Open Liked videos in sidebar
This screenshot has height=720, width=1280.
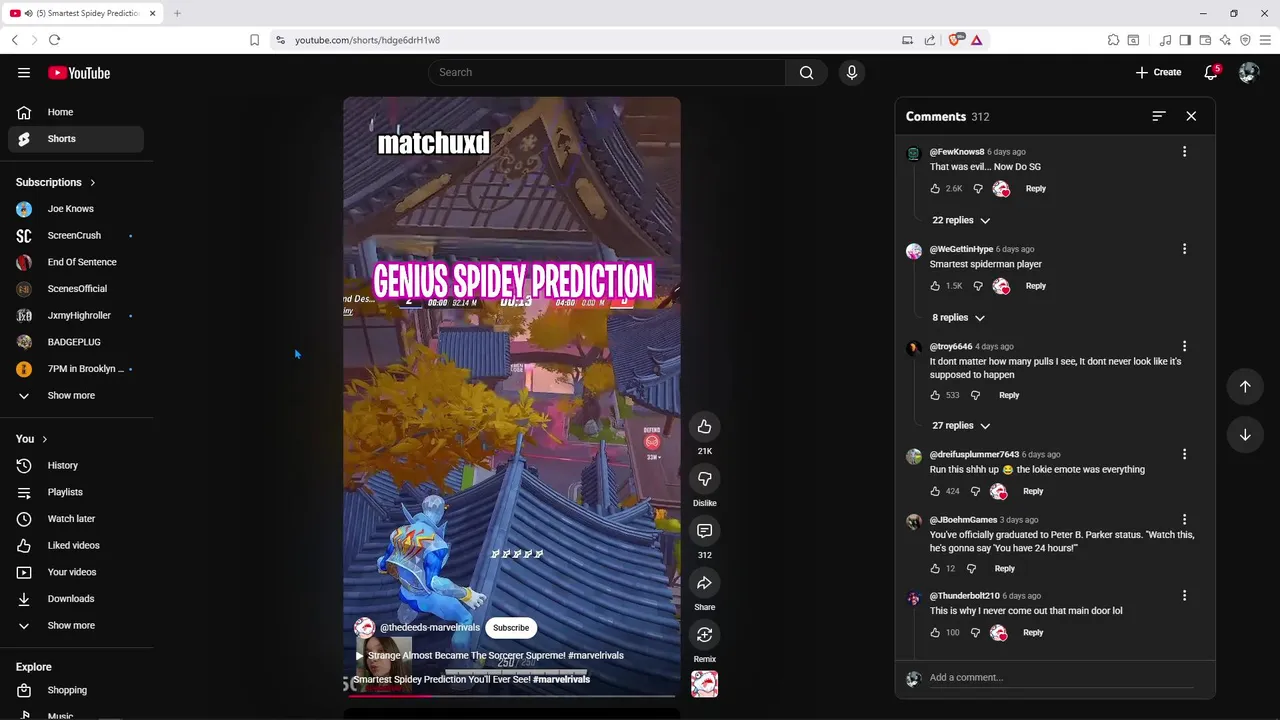click(x=76, y=545)
